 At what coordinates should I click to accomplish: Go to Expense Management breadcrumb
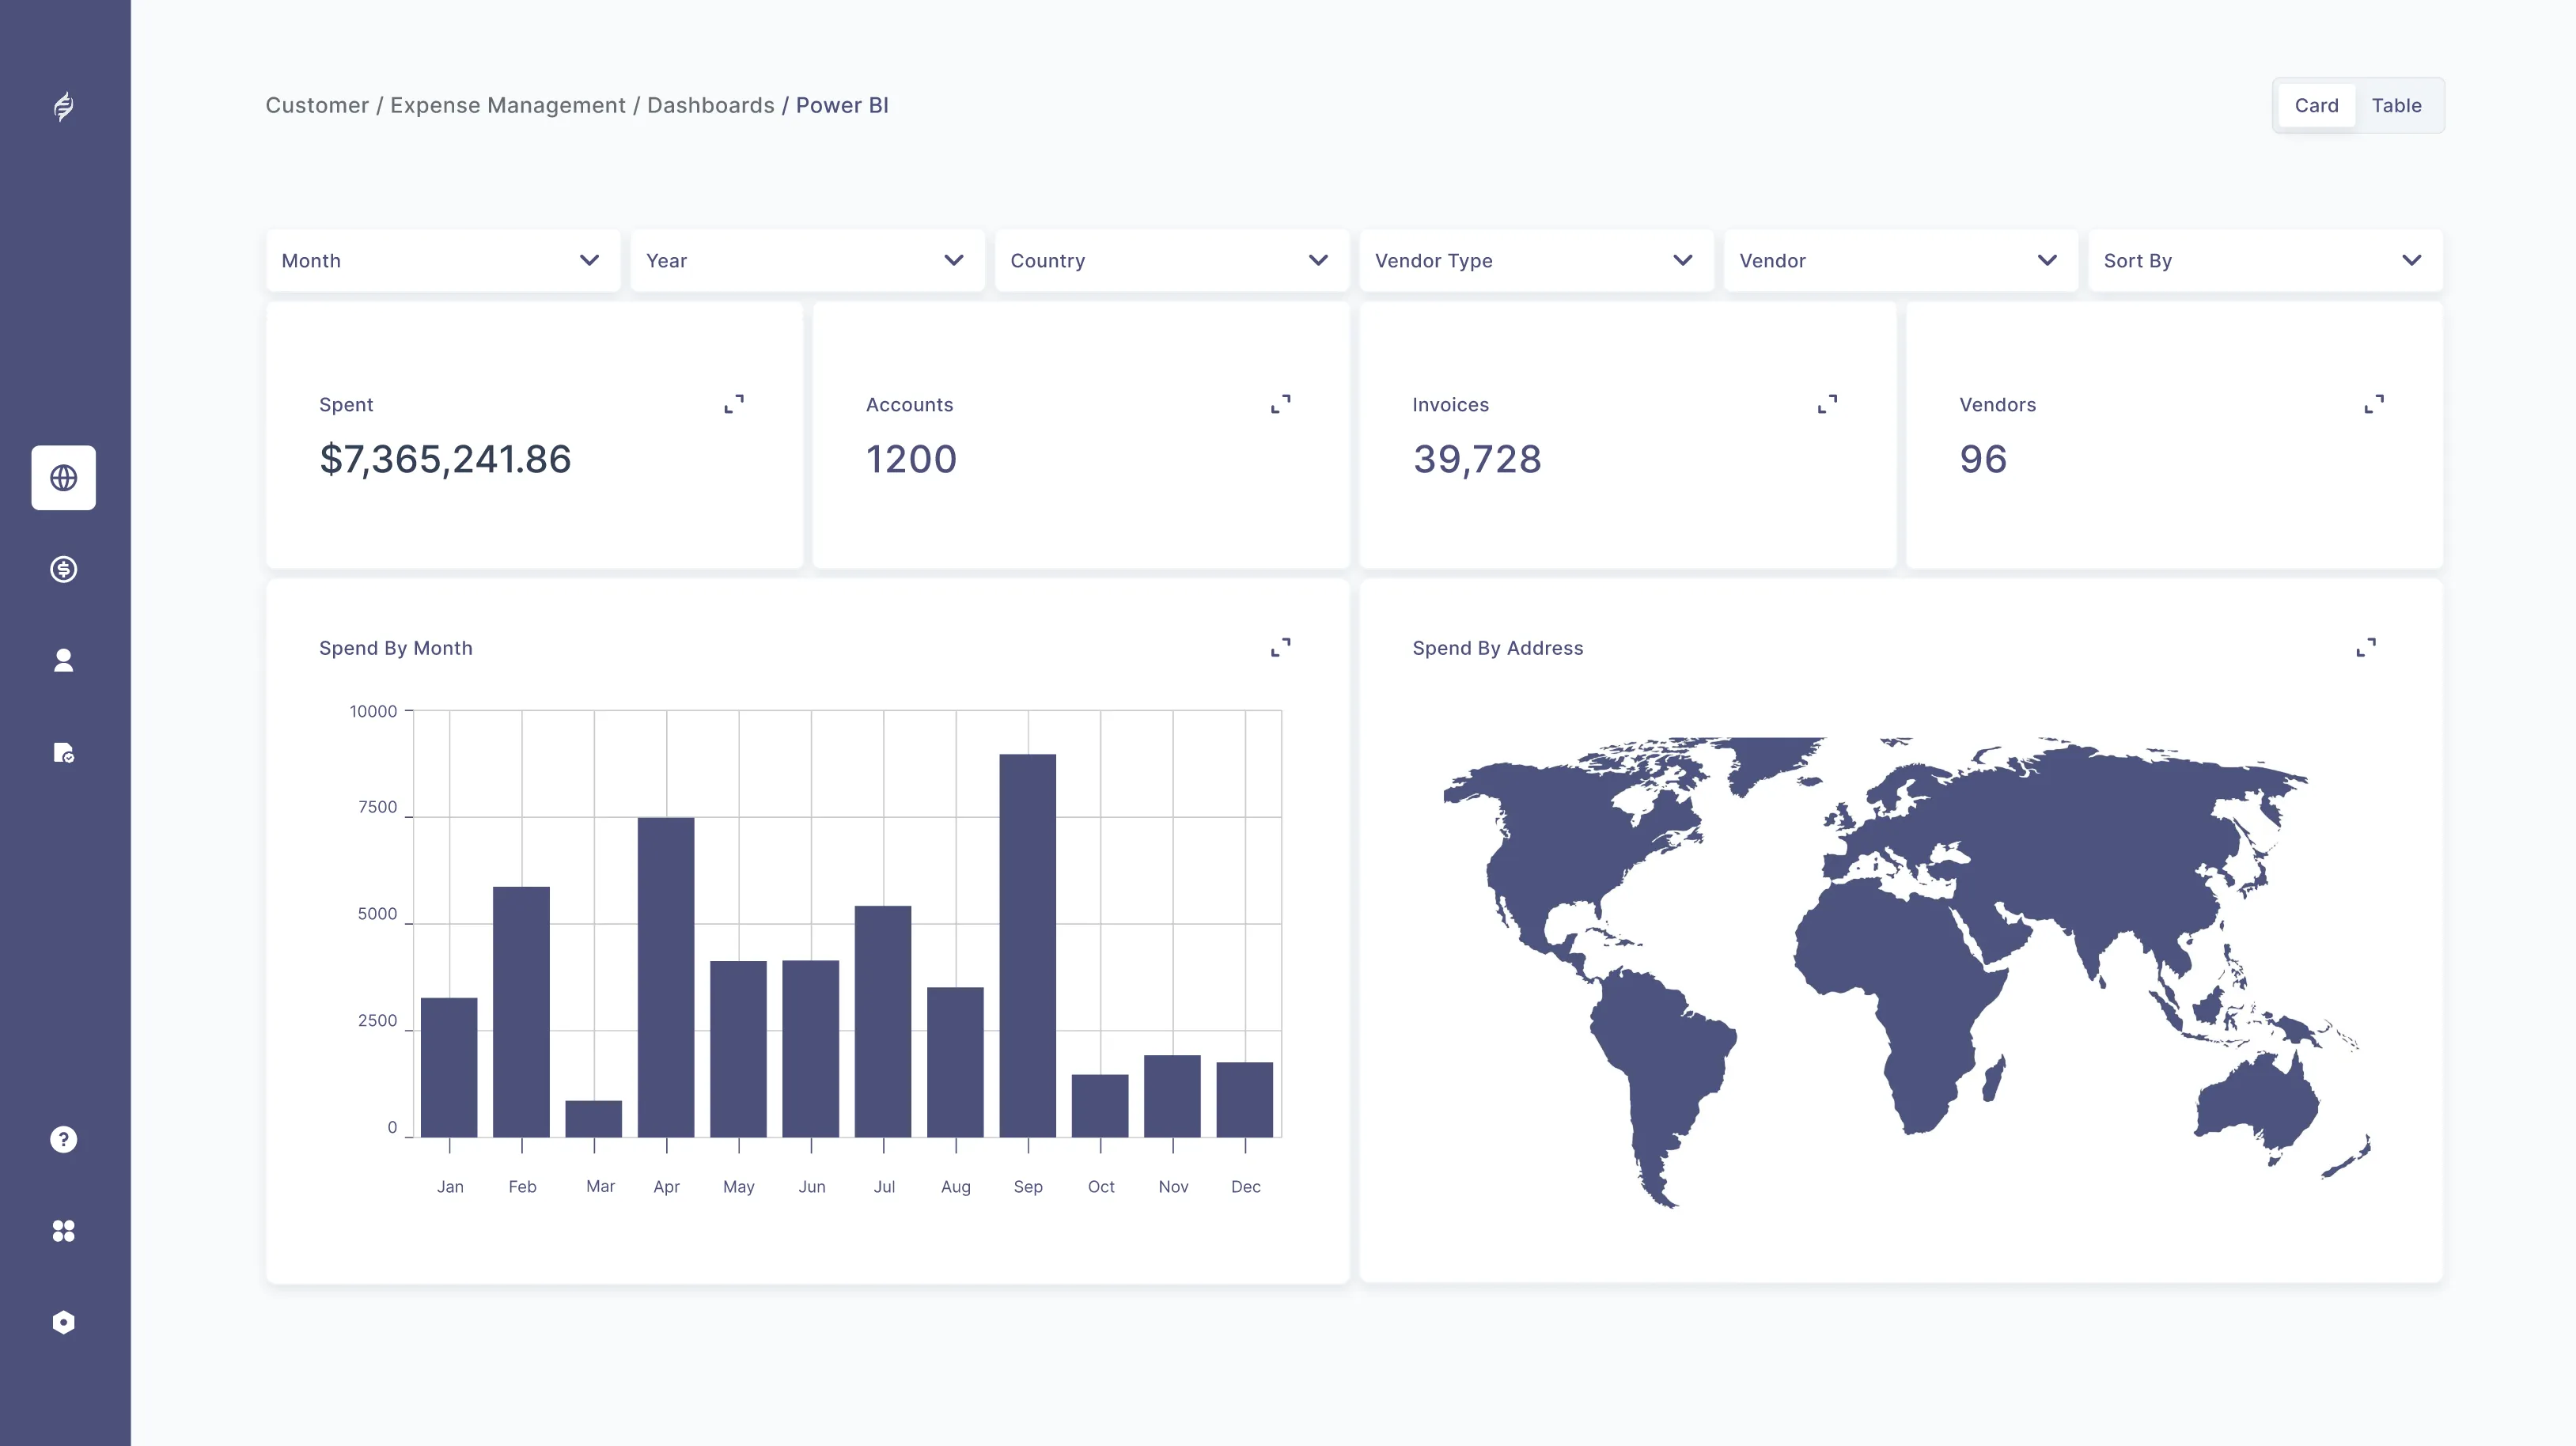click(507, 106)
